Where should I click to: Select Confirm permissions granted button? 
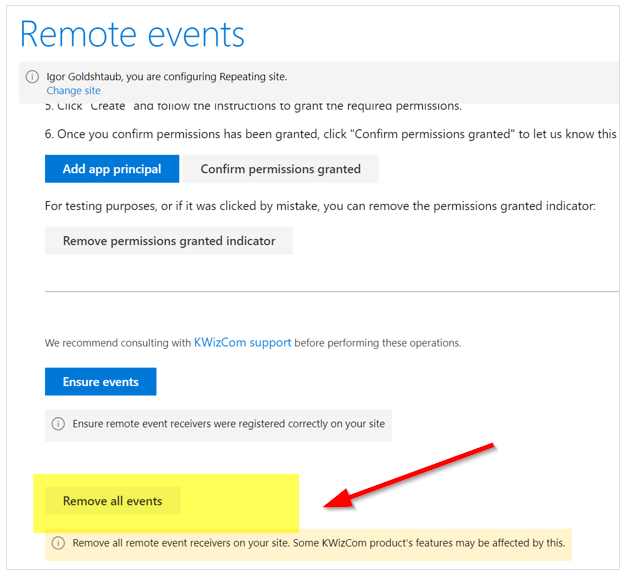point(281,169)
